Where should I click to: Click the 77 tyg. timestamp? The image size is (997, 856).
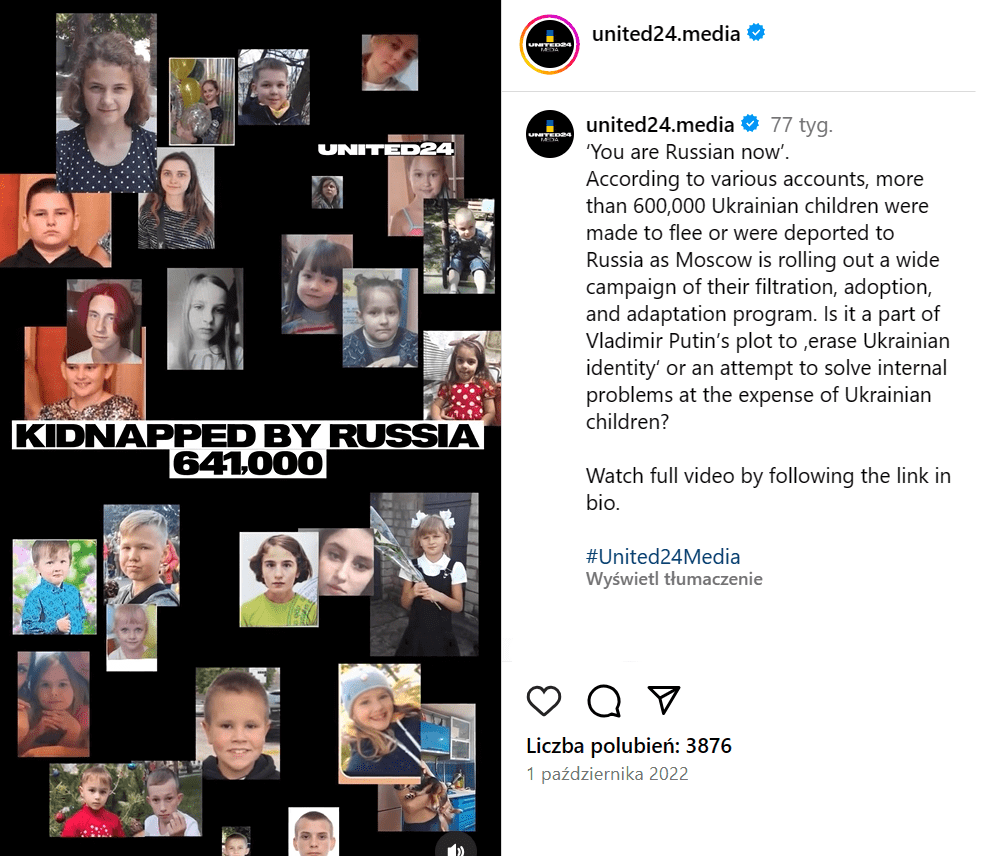[x=801, y=125]
